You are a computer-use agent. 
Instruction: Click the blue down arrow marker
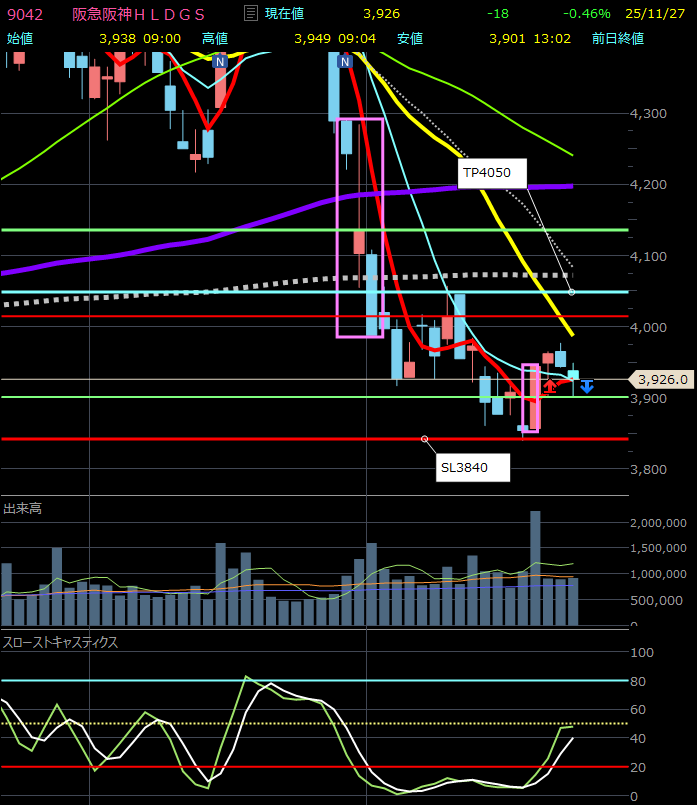pyautogui.click(x=587, y=386)
